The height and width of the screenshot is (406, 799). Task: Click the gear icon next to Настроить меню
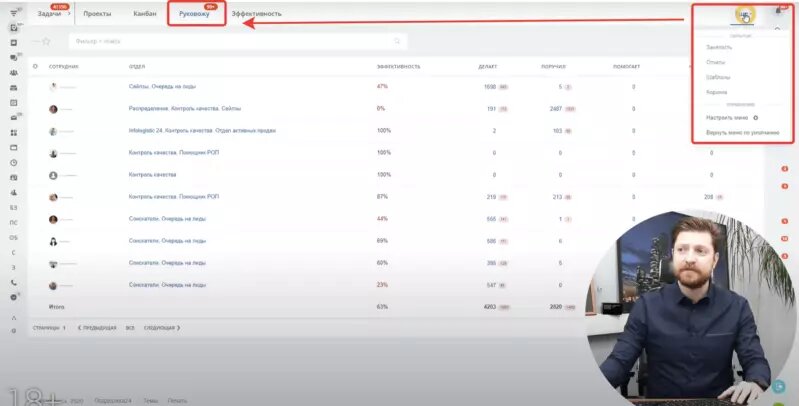coord(756,118)
